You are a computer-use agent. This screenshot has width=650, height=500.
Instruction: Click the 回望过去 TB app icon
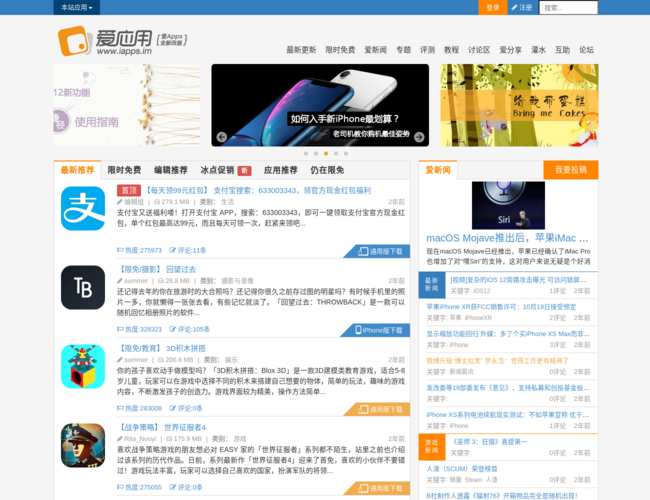coord(83,287)
